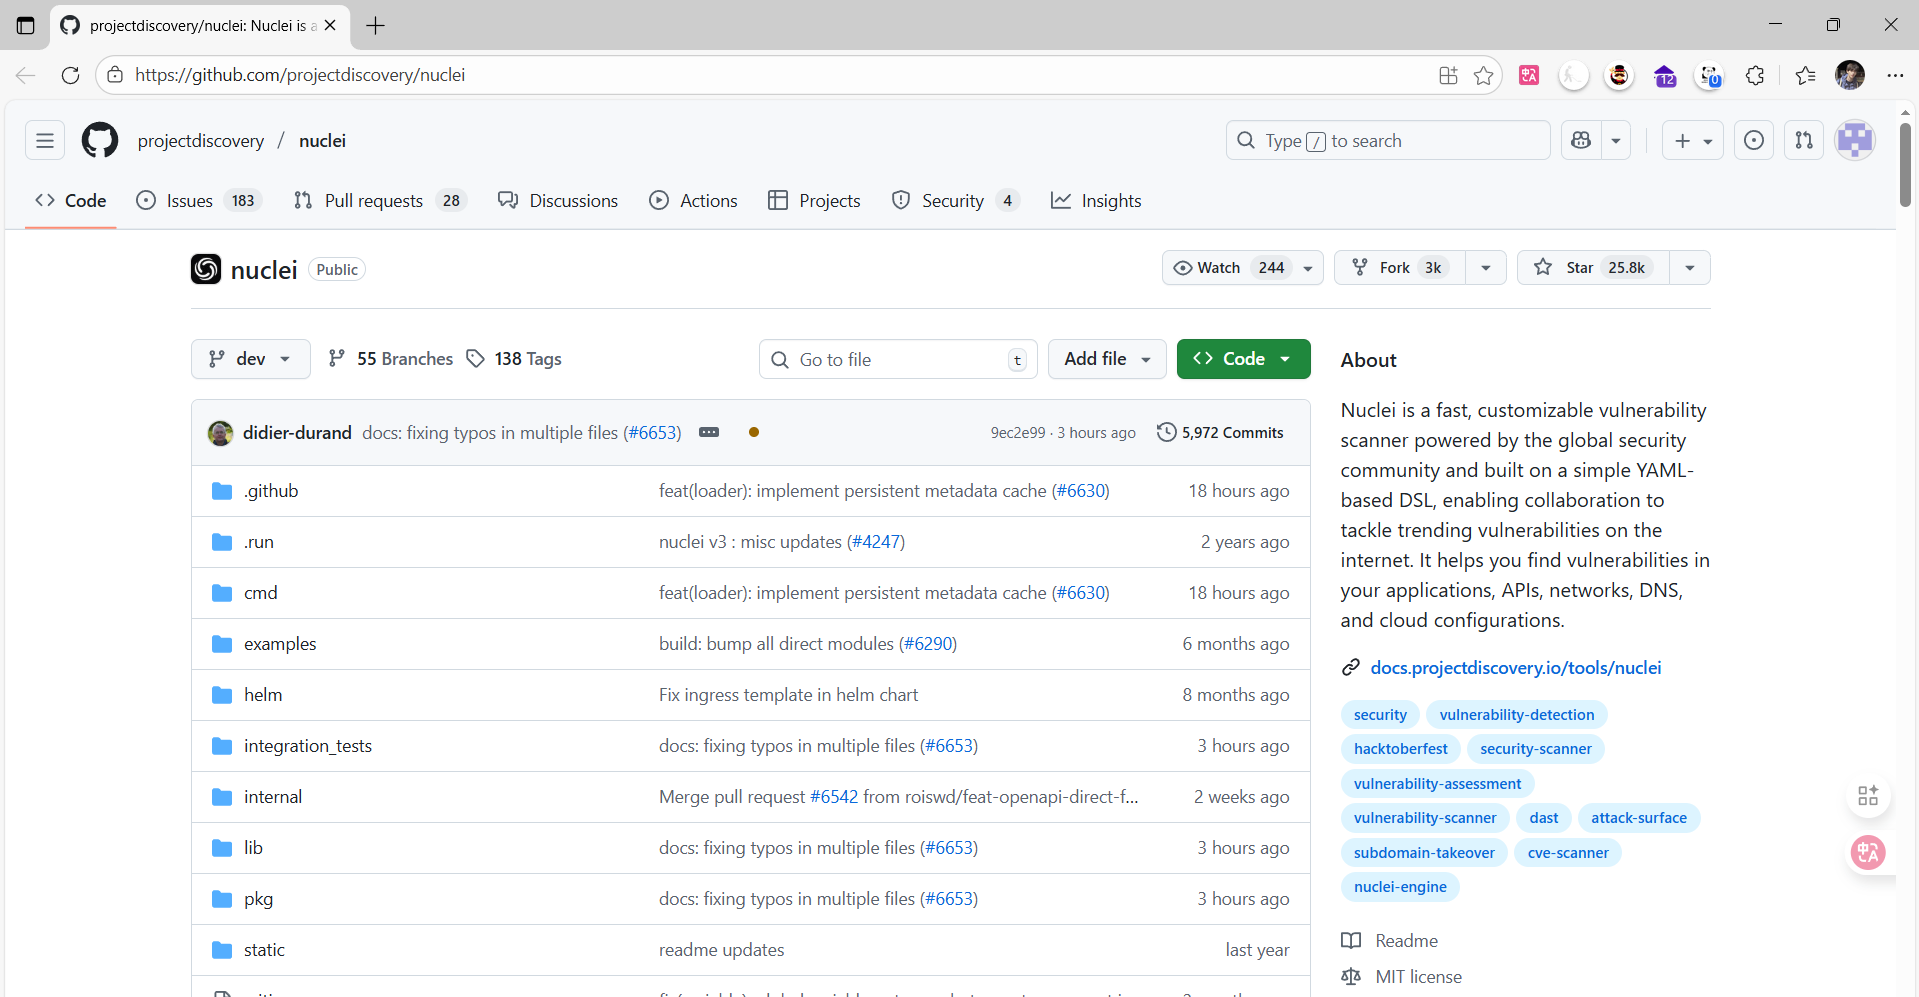The width and height of the screenshot is (1919, 997).
Task: Click the browser address bar URL
Action: tap(300, 75)
